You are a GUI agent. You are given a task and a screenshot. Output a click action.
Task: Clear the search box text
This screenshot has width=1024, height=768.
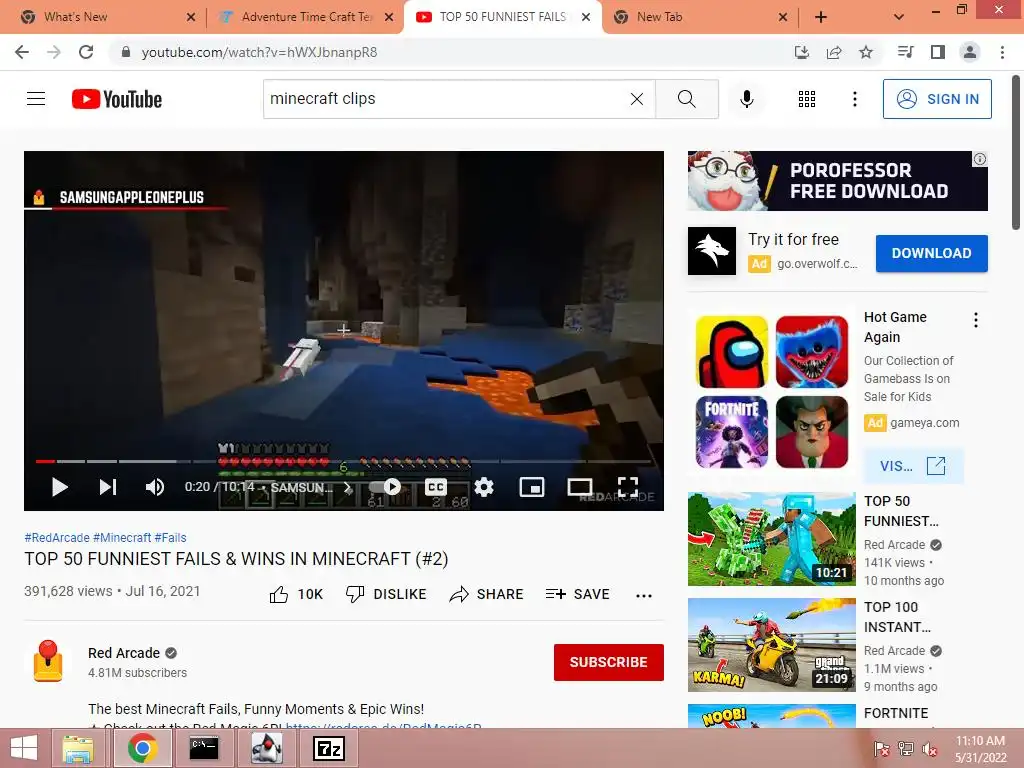pyautogui.click(x=637, y=99)
